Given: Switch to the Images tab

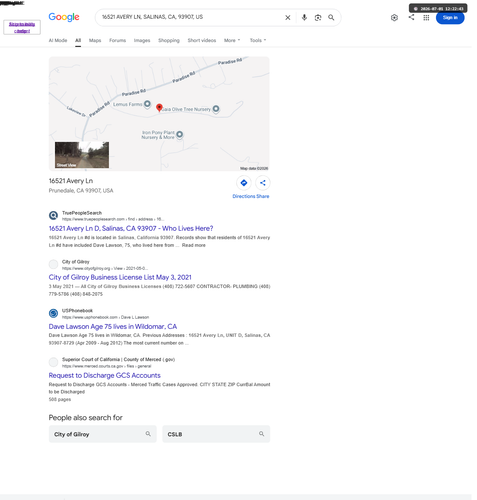Looking at the screenshot, I should coord(142,40).
